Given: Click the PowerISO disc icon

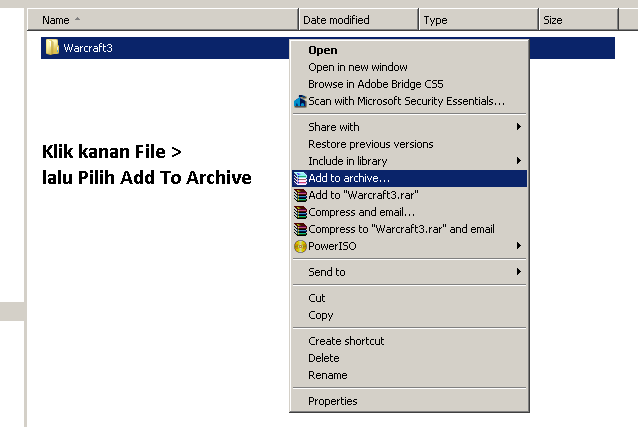Looking at the screenshot, I should click(x=300, y=246).
